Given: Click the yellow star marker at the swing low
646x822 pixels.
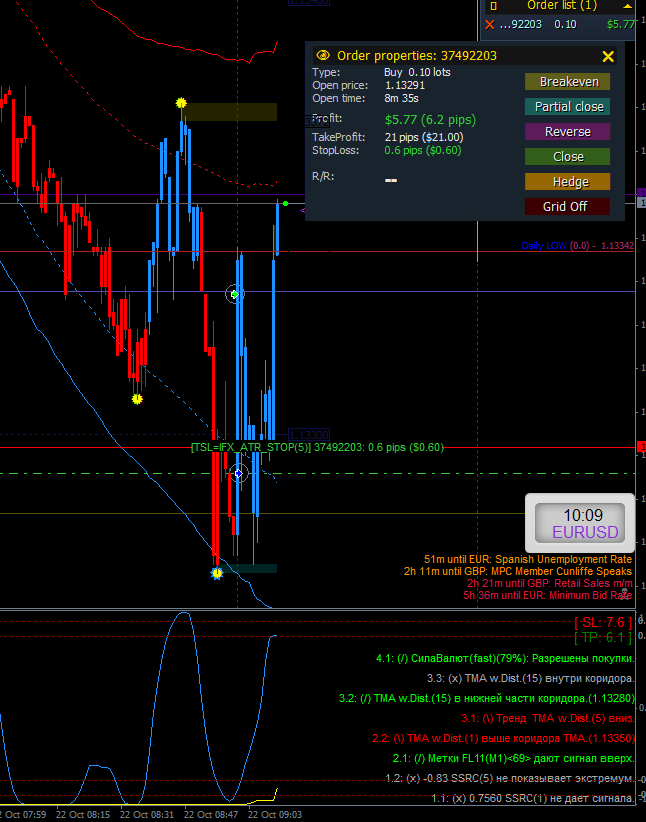Looking at the screenshot, I should 137,399.
